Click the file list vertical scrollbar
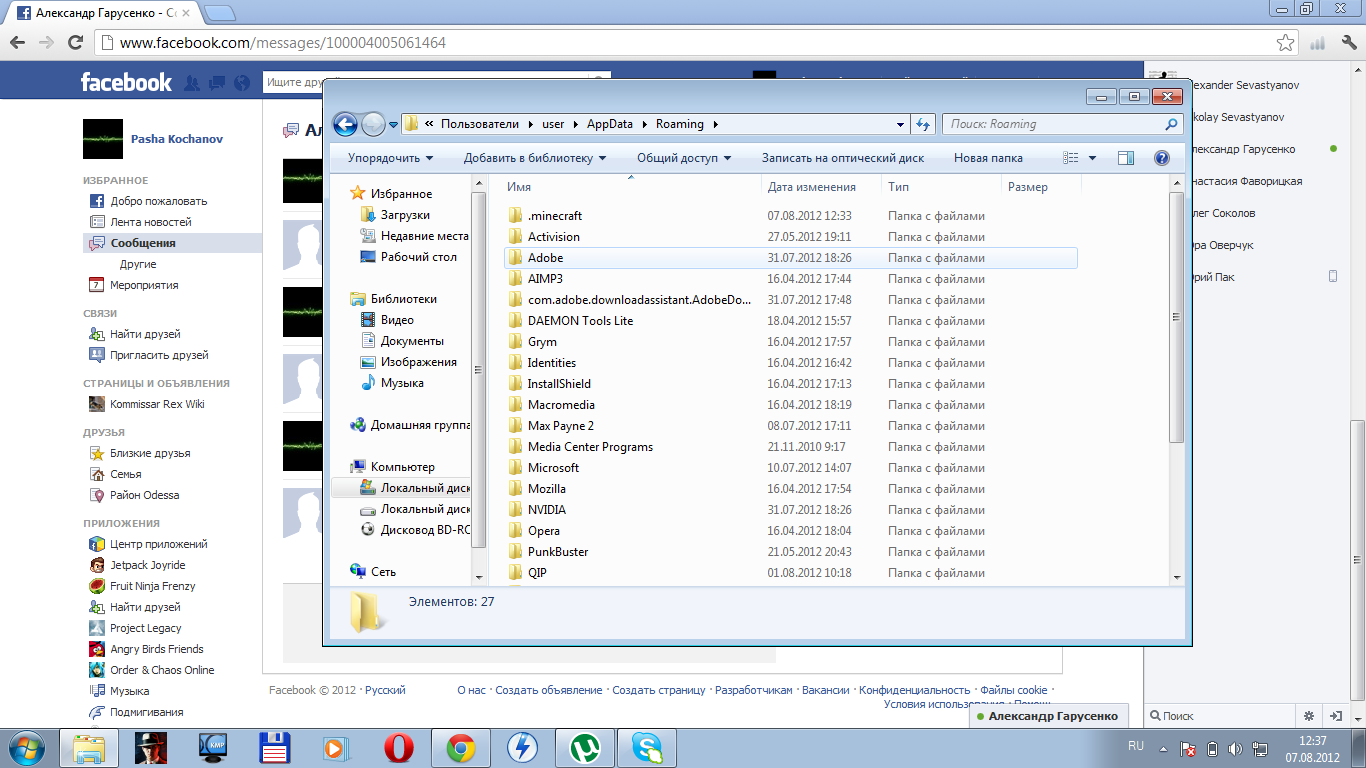The image size is (1366, 768). tap(1176, 318)
